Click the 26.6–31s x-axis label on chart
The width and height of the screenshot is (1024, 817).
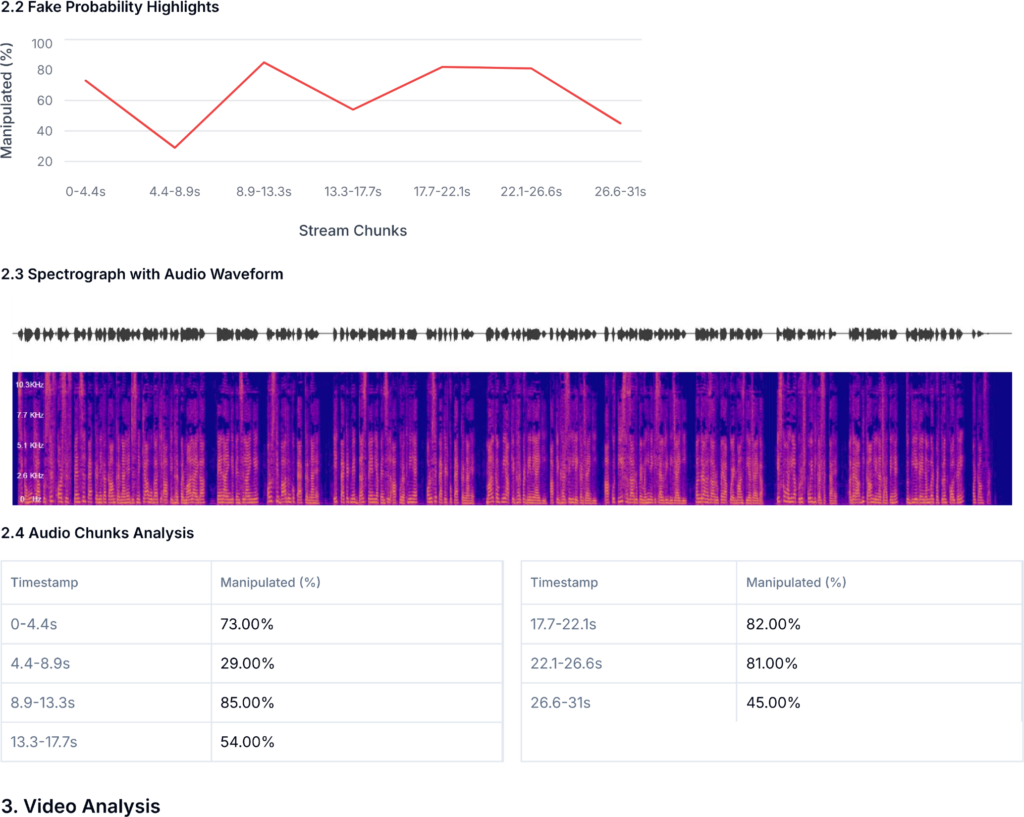[620, 191]
